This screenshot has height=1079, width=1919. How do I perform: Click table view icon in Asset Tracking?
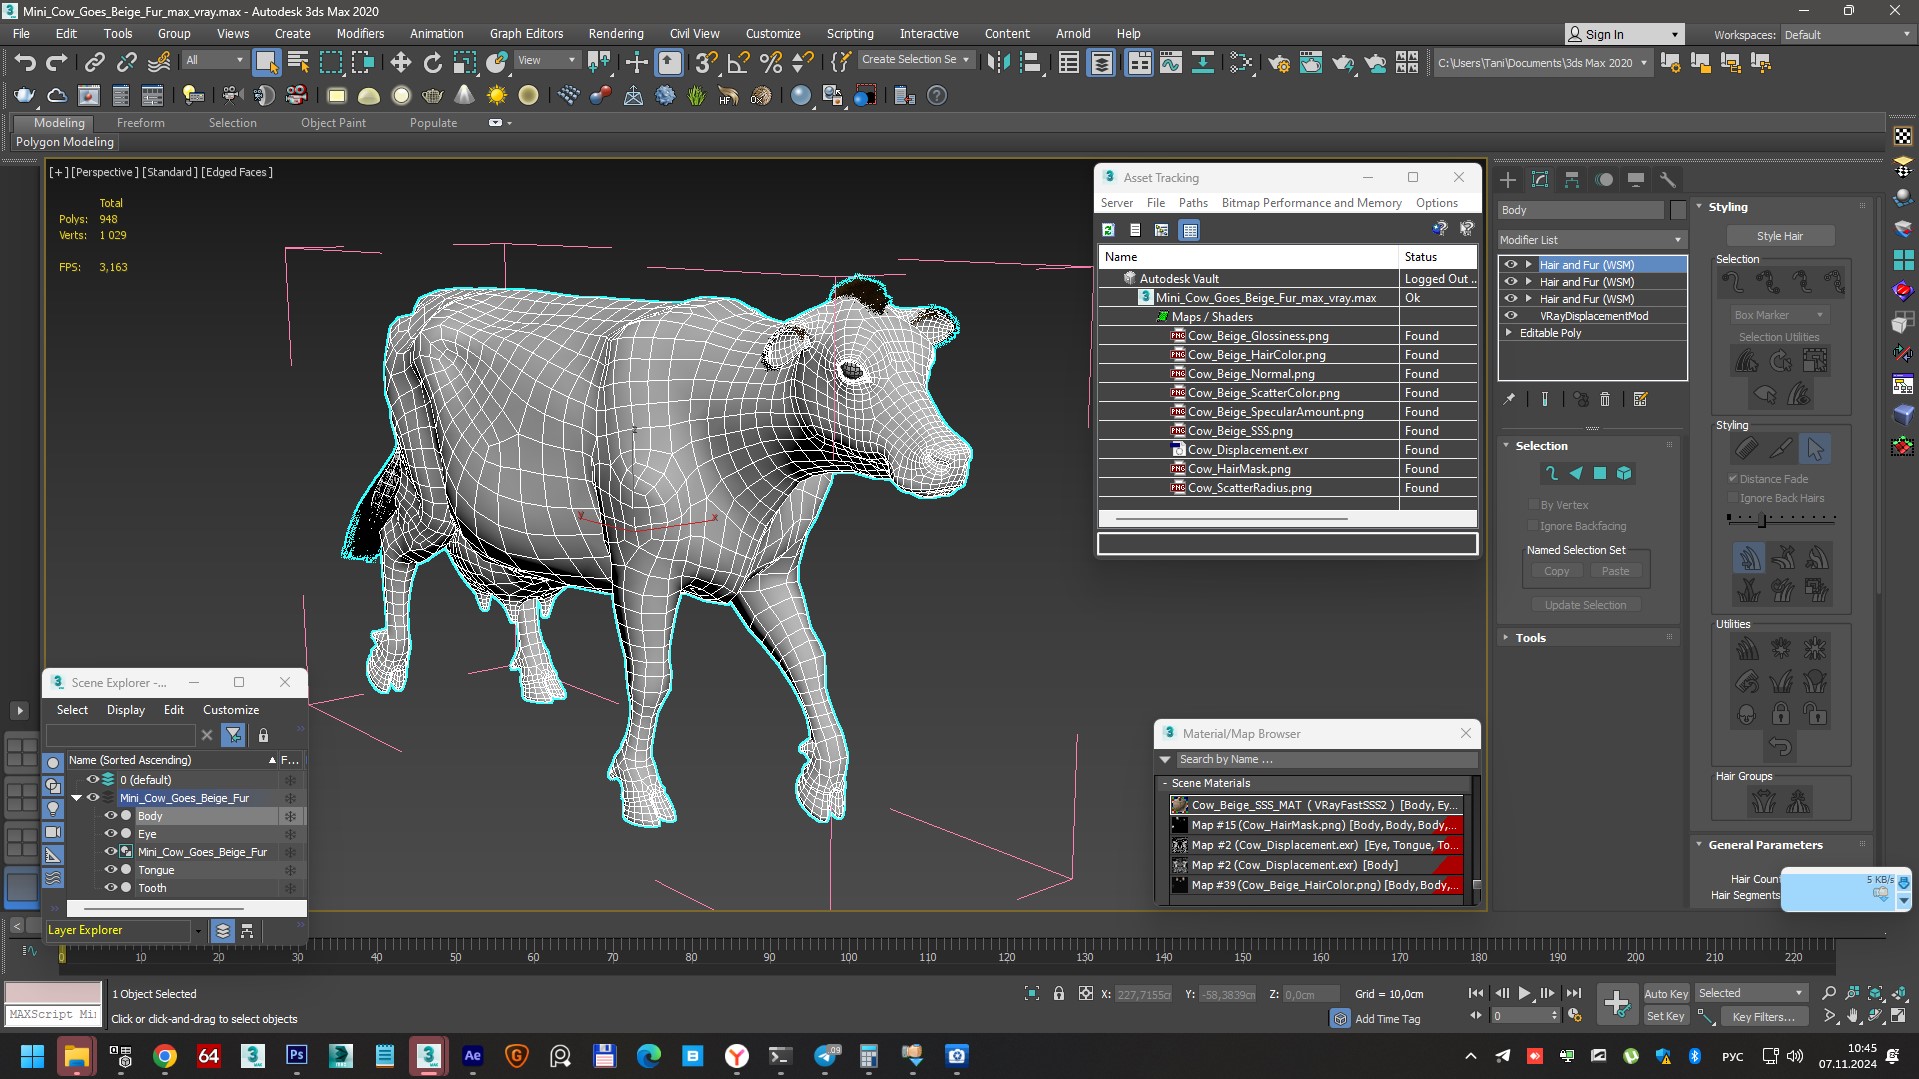click(1189, 230)
